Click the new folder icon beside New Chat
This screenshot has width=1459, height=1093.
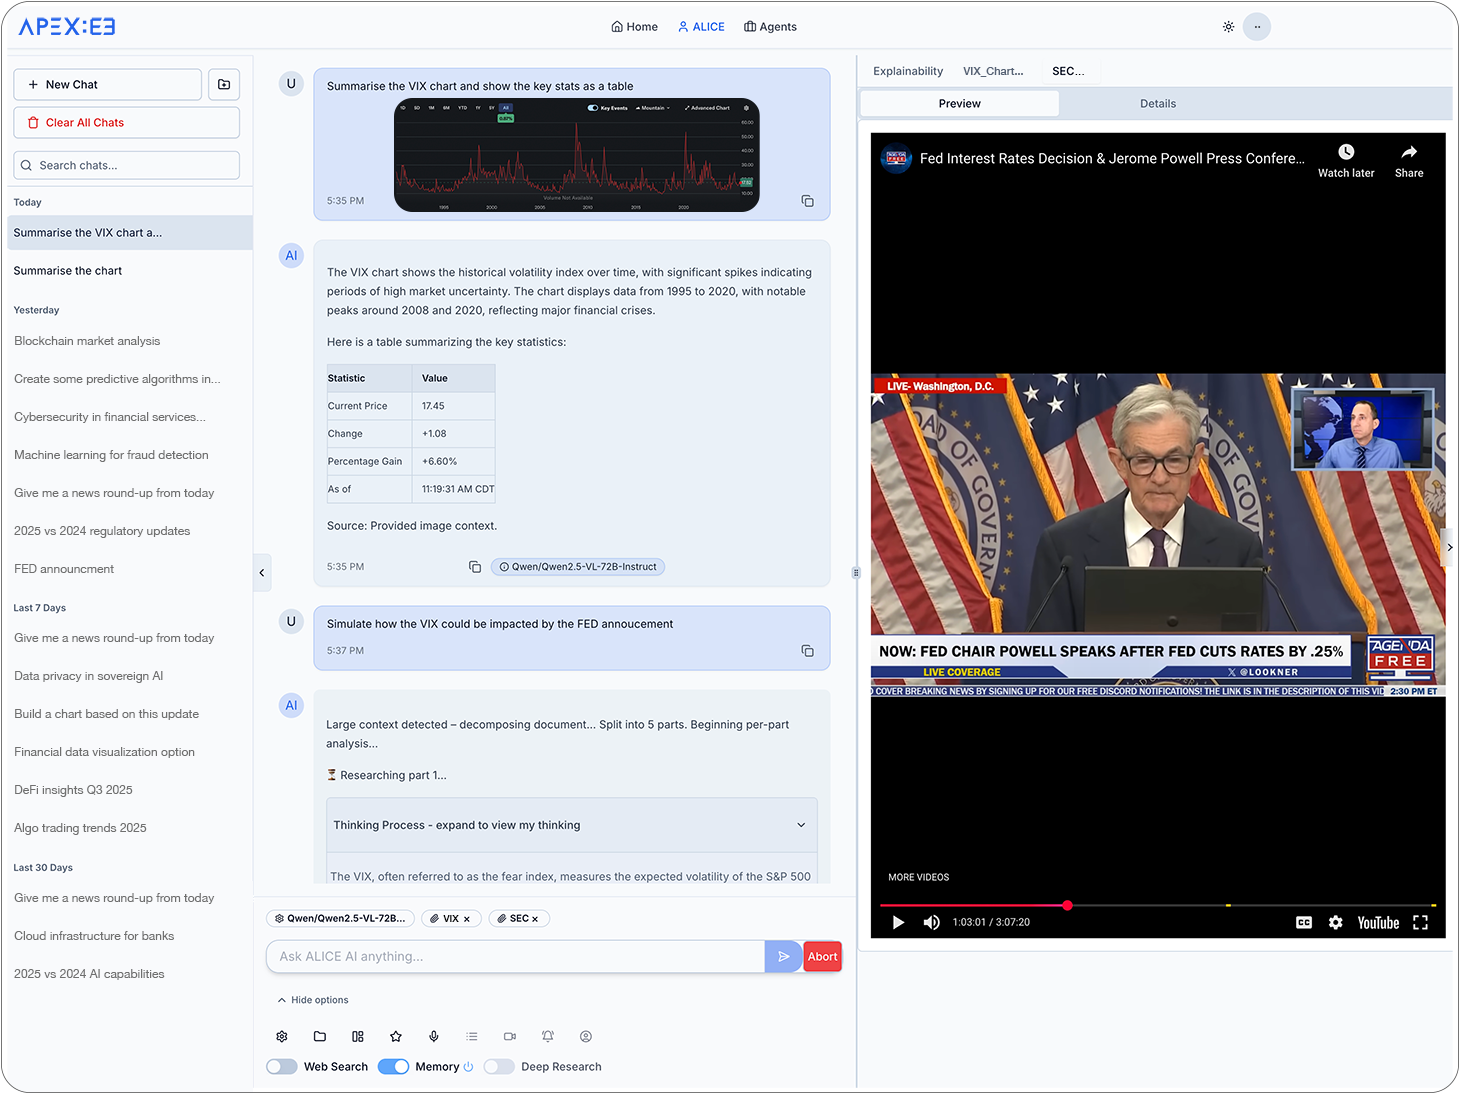click(x=224, y=85)
